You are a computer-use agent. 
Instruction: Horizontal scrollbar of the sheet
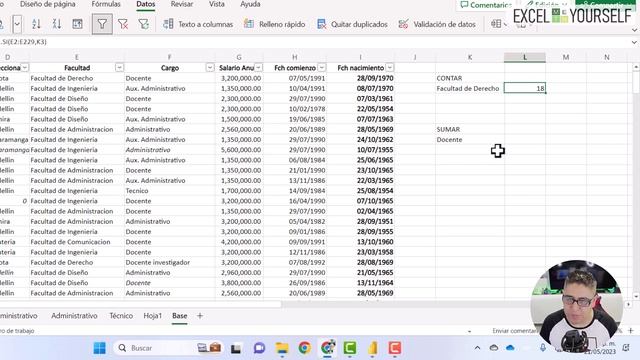coord(141,304)
